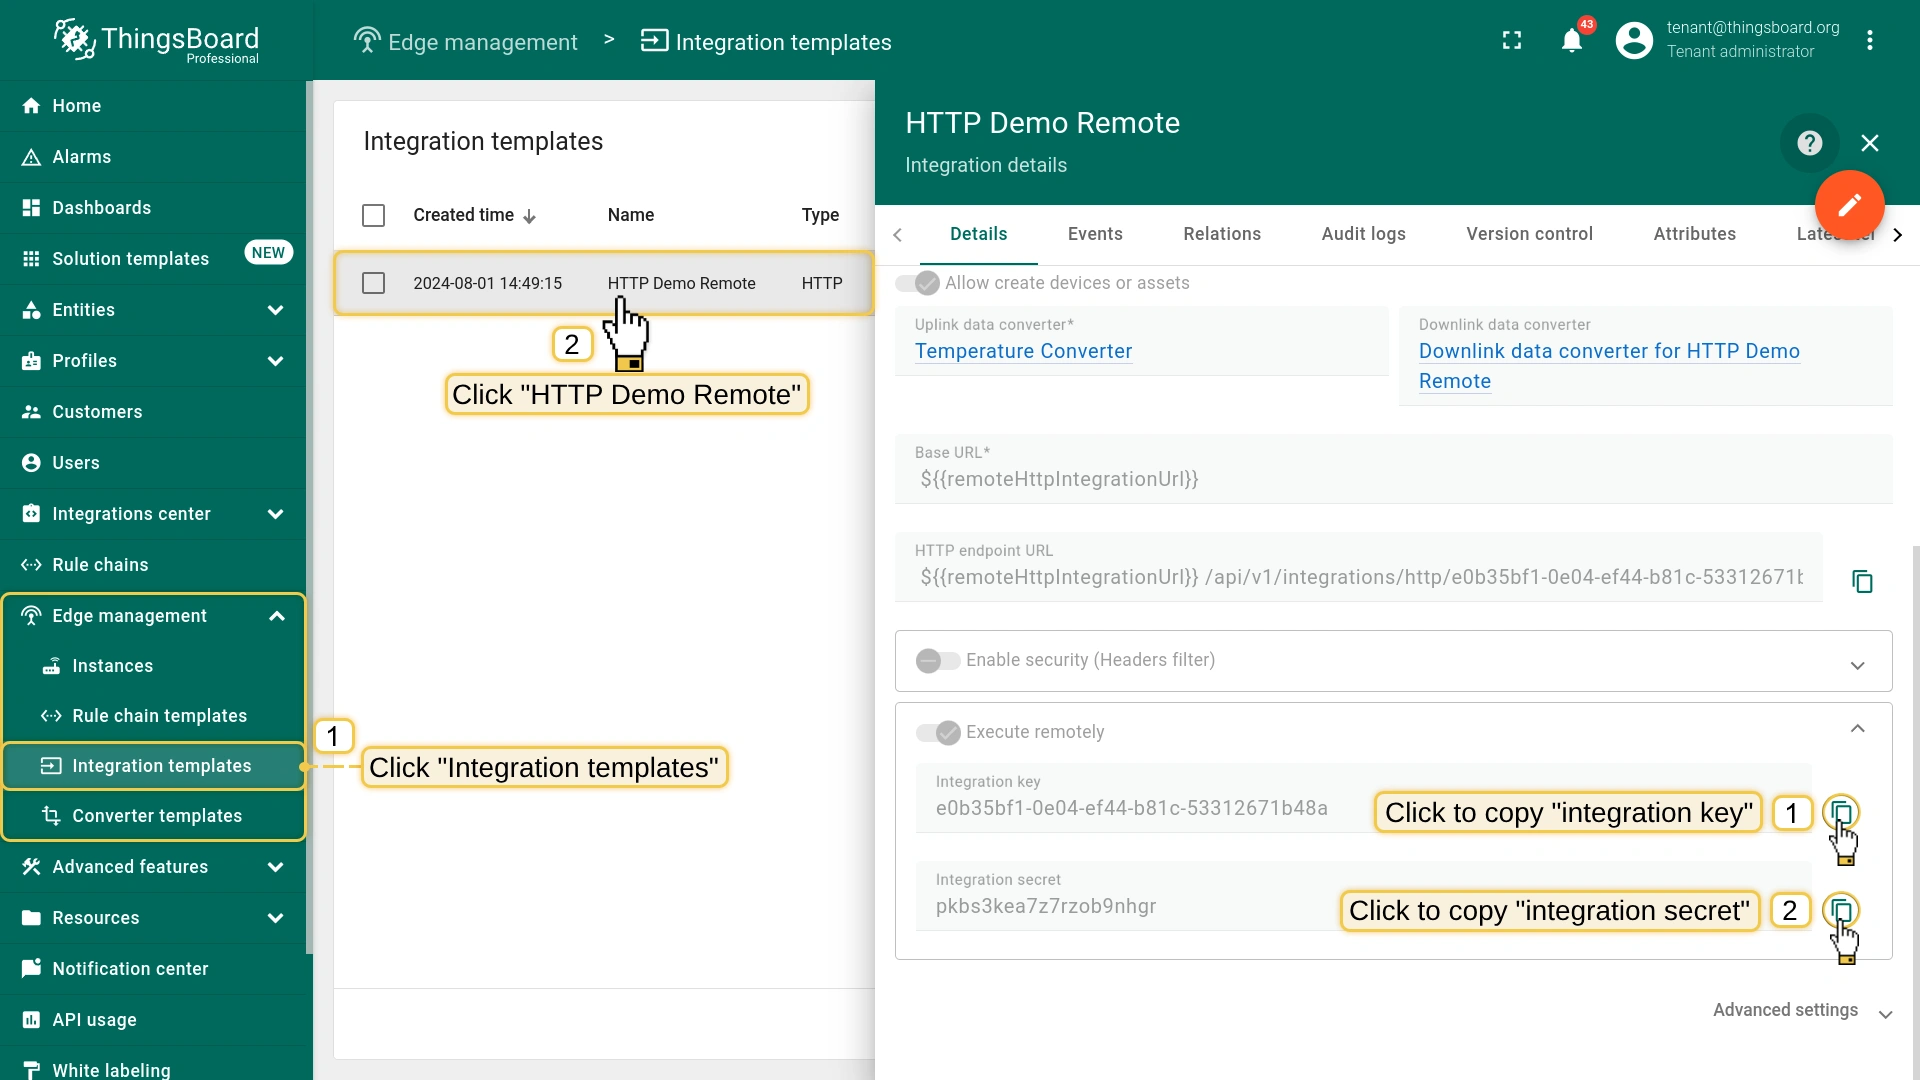Screen dimensions: 1920x1080
Task: Expand Integrations center menu
Action: 275,514
